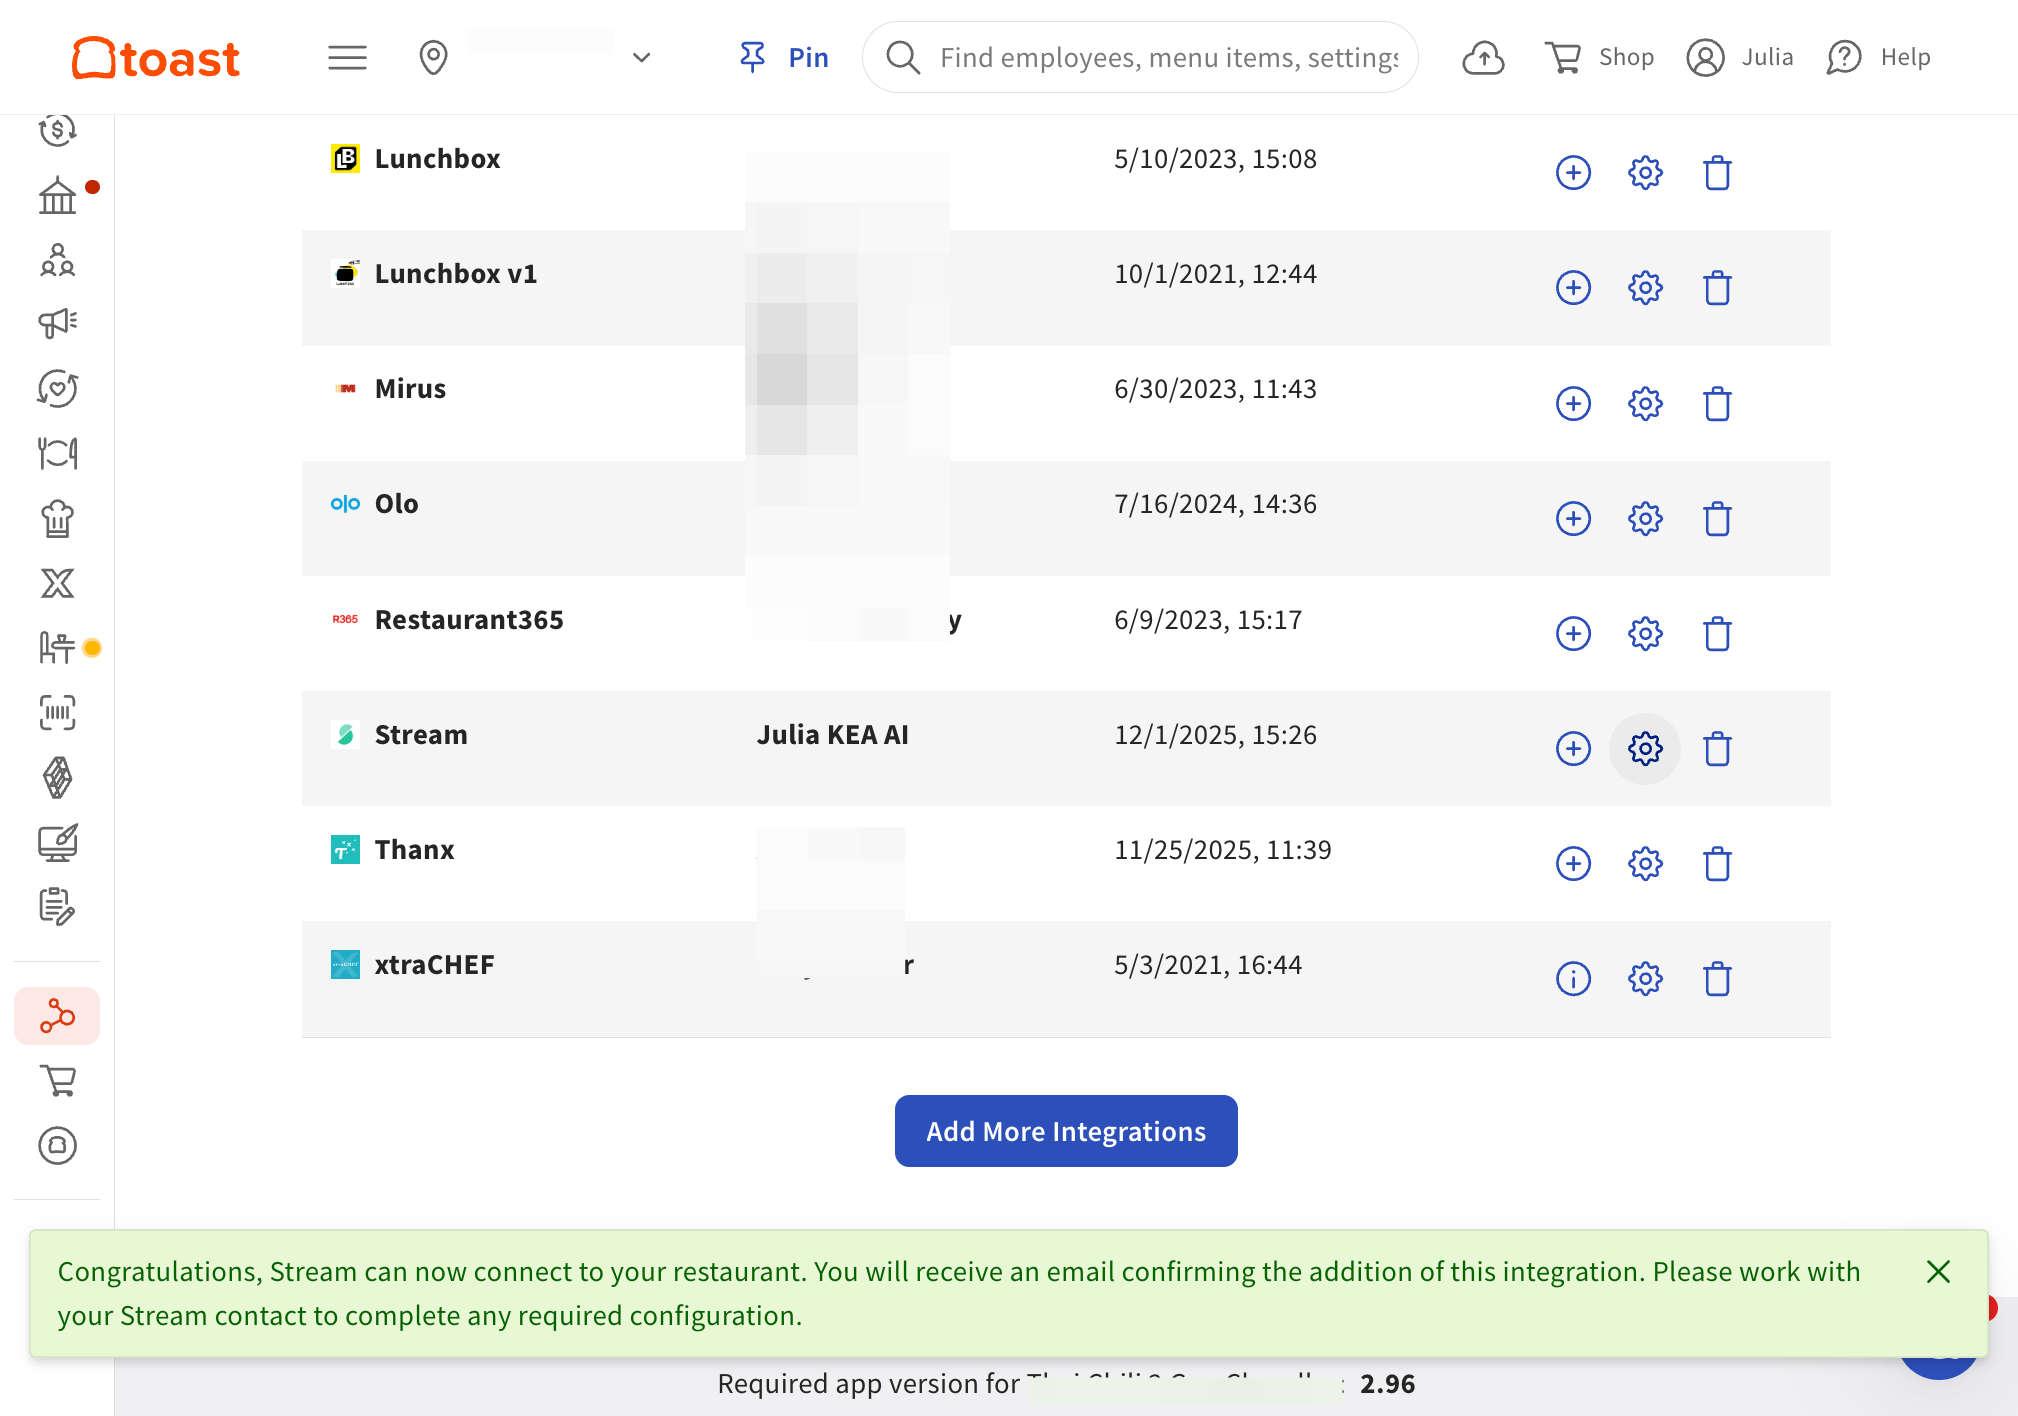Open settings gear for Lunchbox v1
The image size is (2018, 1416).
pos(1645,288)
